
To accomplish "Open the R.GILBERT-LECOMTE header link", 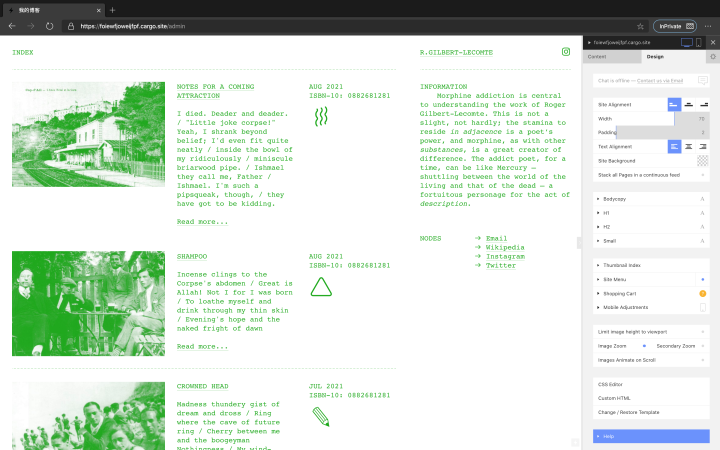I will (456, 52).
